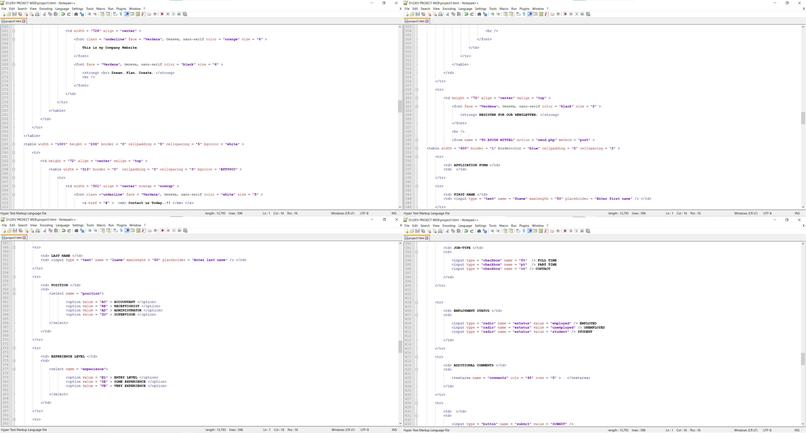This screenshot has width=806, height=433.
Task: Click New file icon in the Company Website window
Action: (x=4, y=14)
